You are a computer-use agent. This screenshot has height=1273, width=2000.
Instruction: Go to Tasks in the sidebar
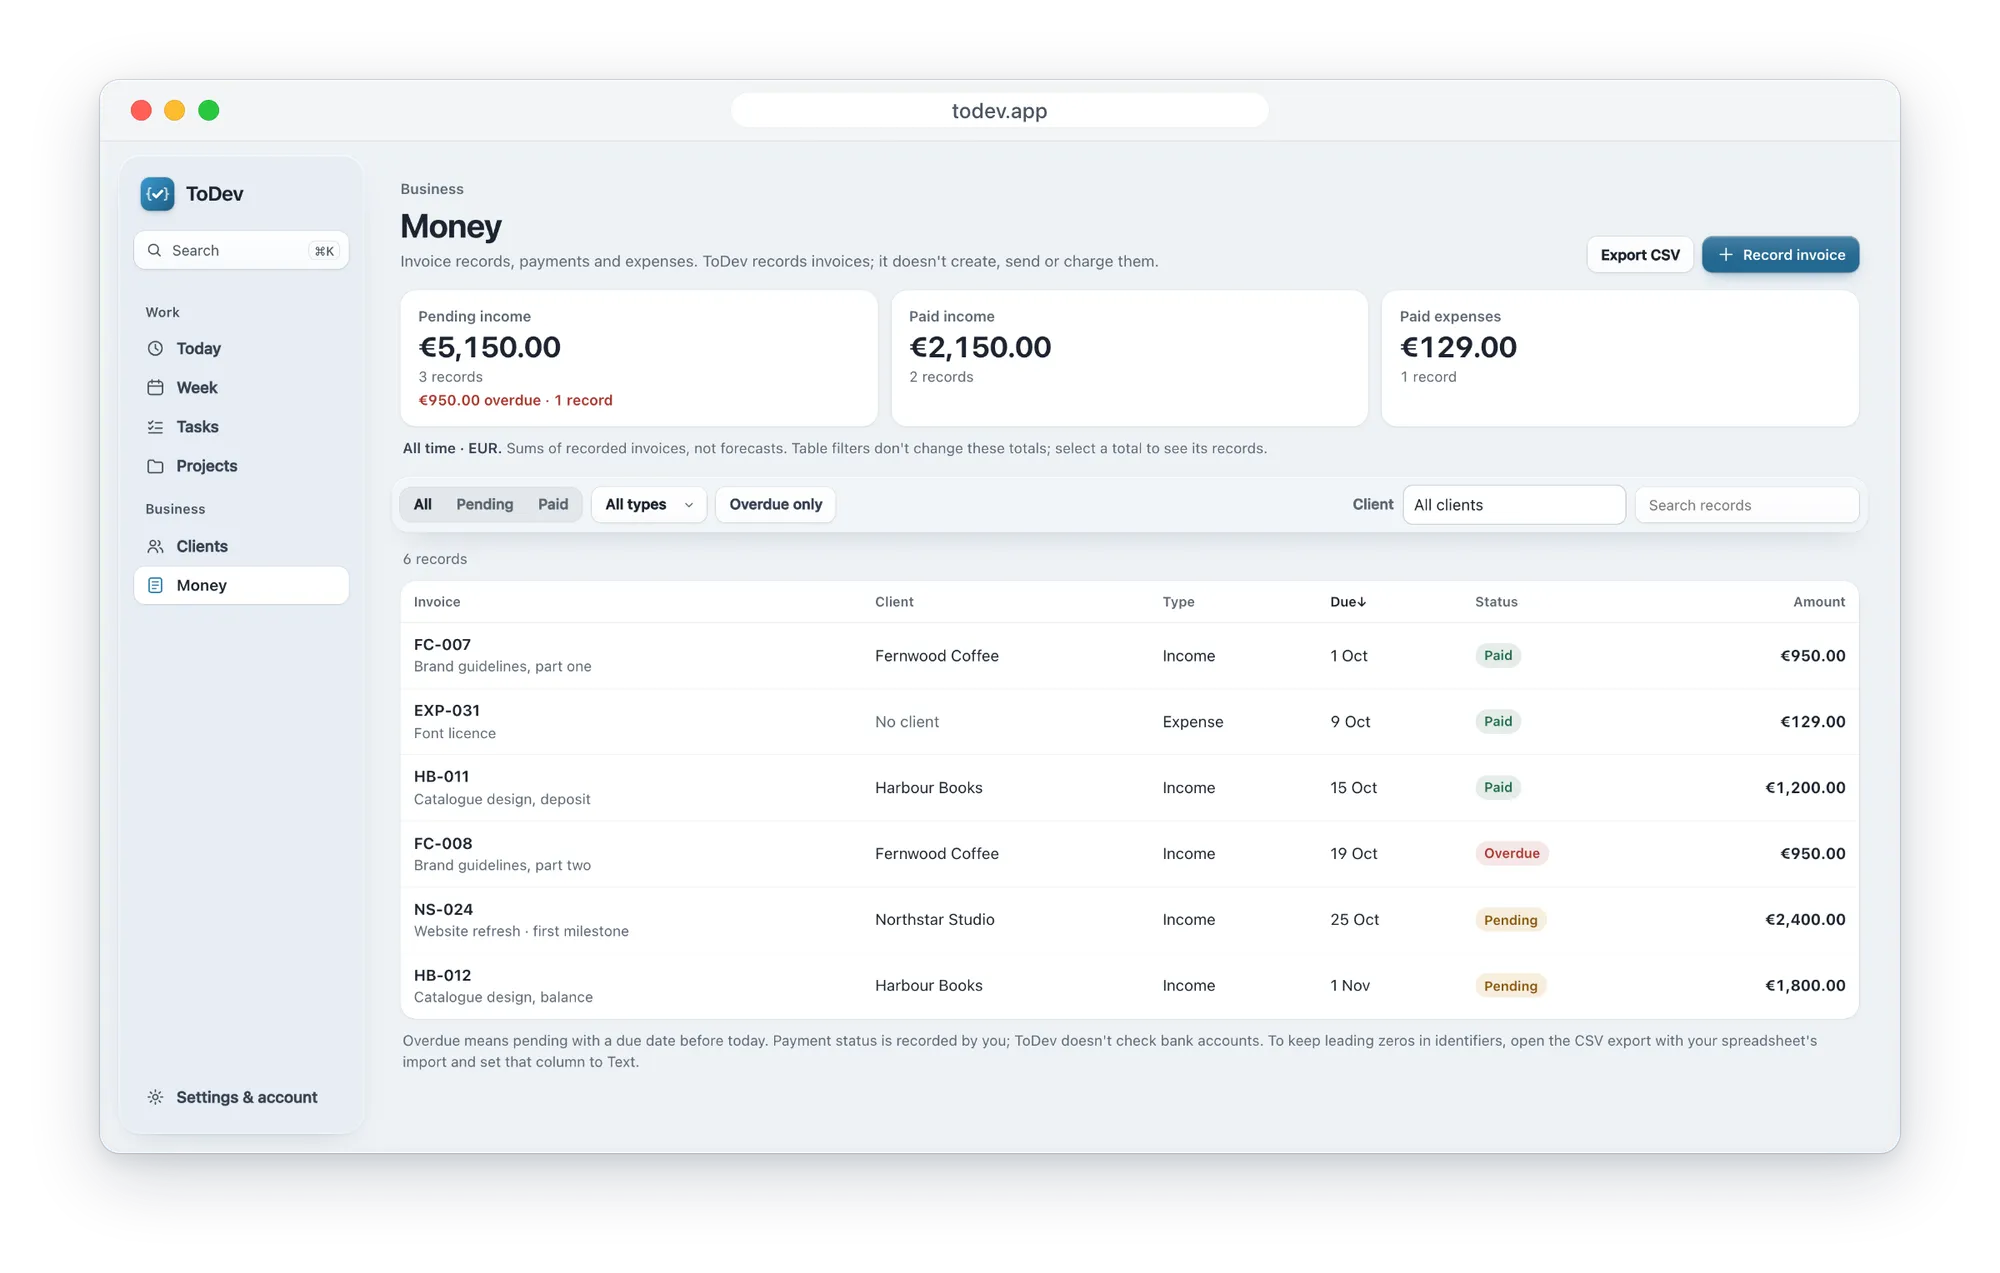[x=241, y=427]
